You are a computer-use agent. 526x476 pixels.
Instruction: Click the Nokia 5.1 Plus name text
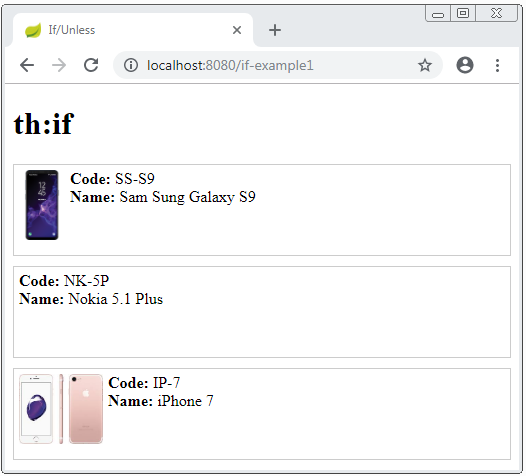tap(116, 299)
